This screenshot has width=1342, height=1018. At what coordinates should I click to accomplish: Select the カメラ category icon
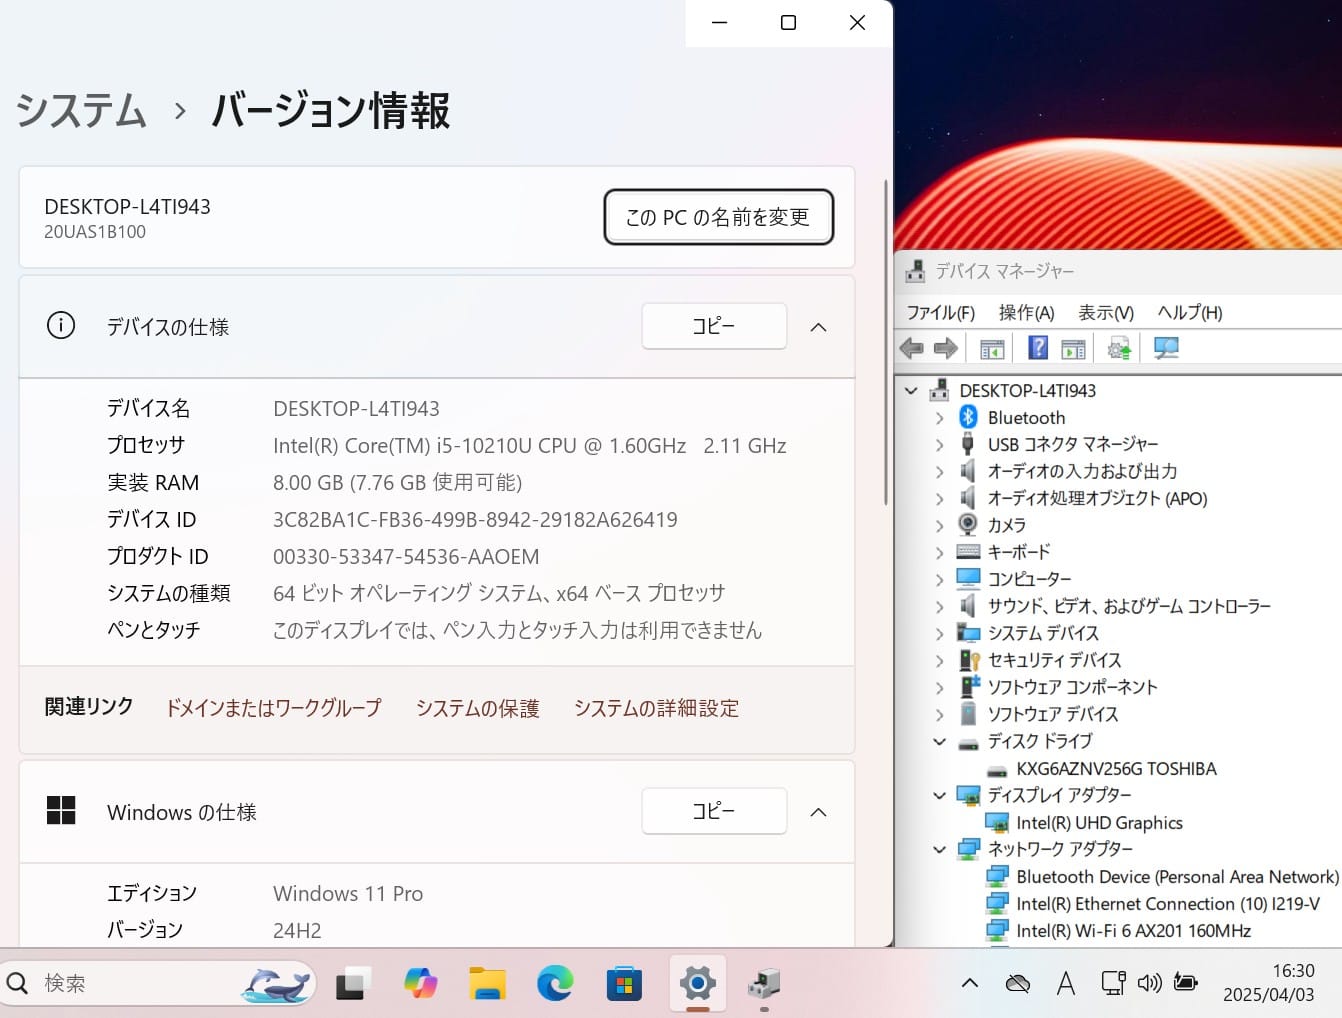968,524
